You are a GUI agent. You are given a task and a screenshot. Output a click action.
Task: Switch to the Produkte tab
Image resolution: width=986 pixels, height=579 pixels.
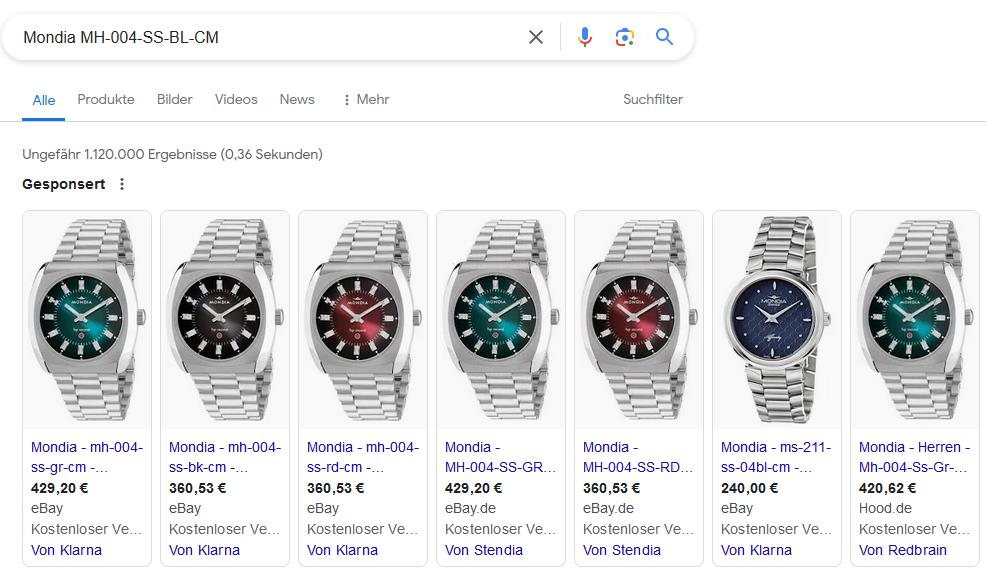106,99
